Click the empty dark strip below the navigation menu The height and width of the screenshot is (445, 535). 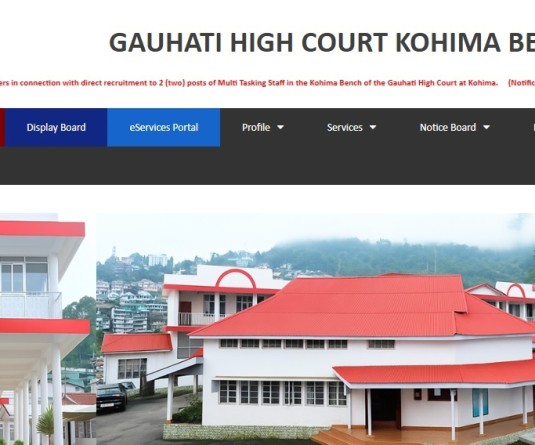click(268, 166)
